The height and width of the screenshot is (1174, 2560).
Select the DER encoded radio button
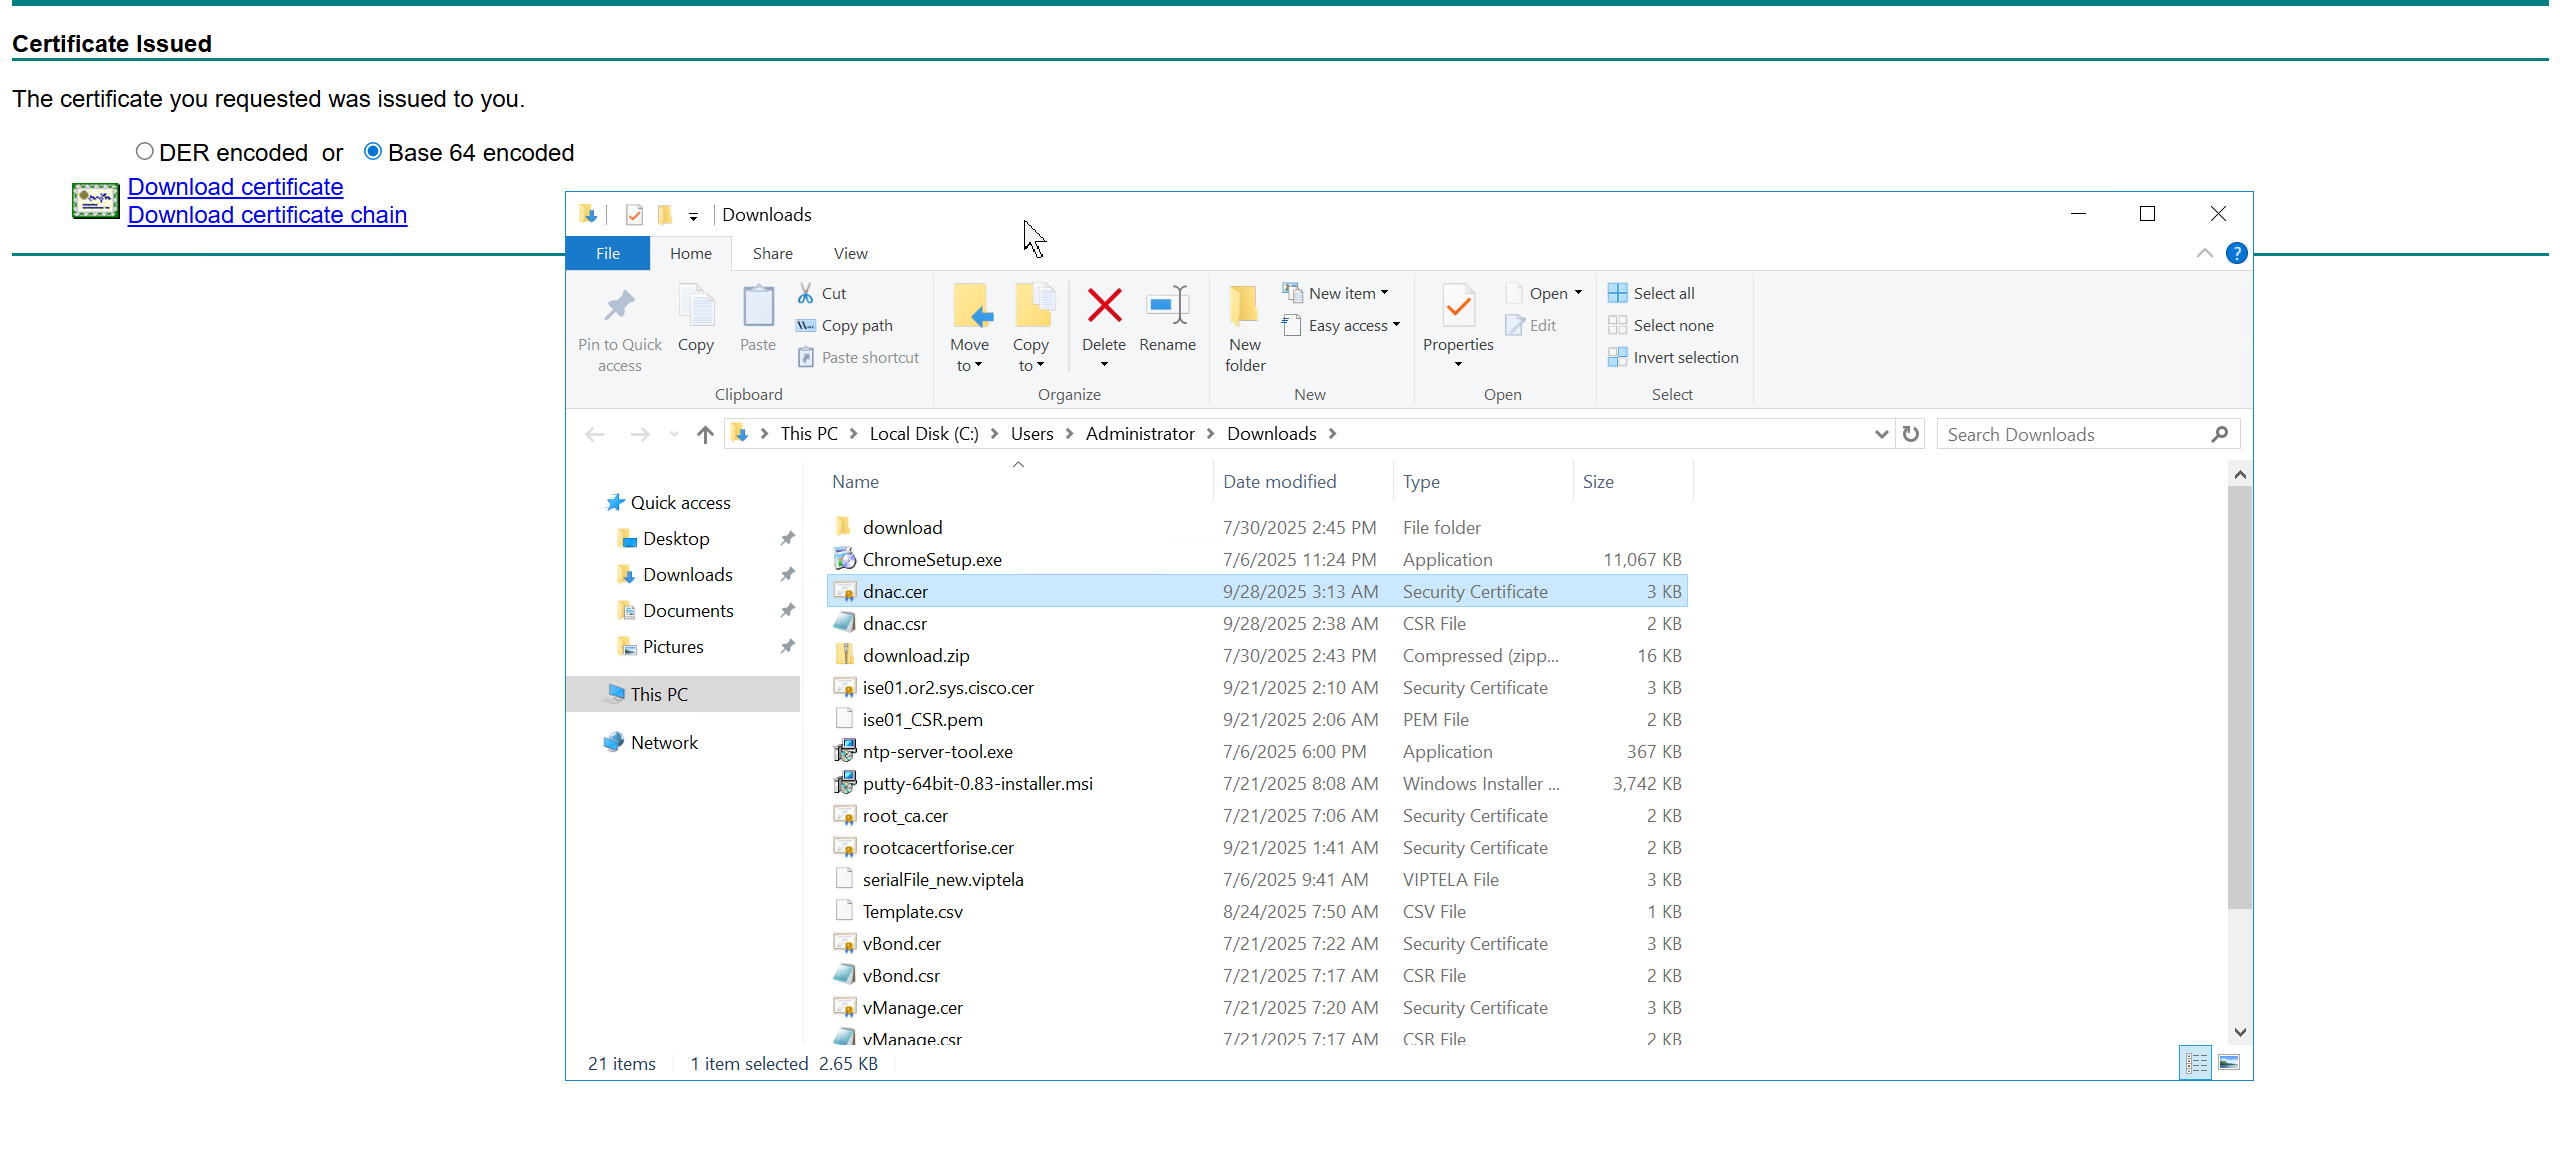[x=145, y=152]
